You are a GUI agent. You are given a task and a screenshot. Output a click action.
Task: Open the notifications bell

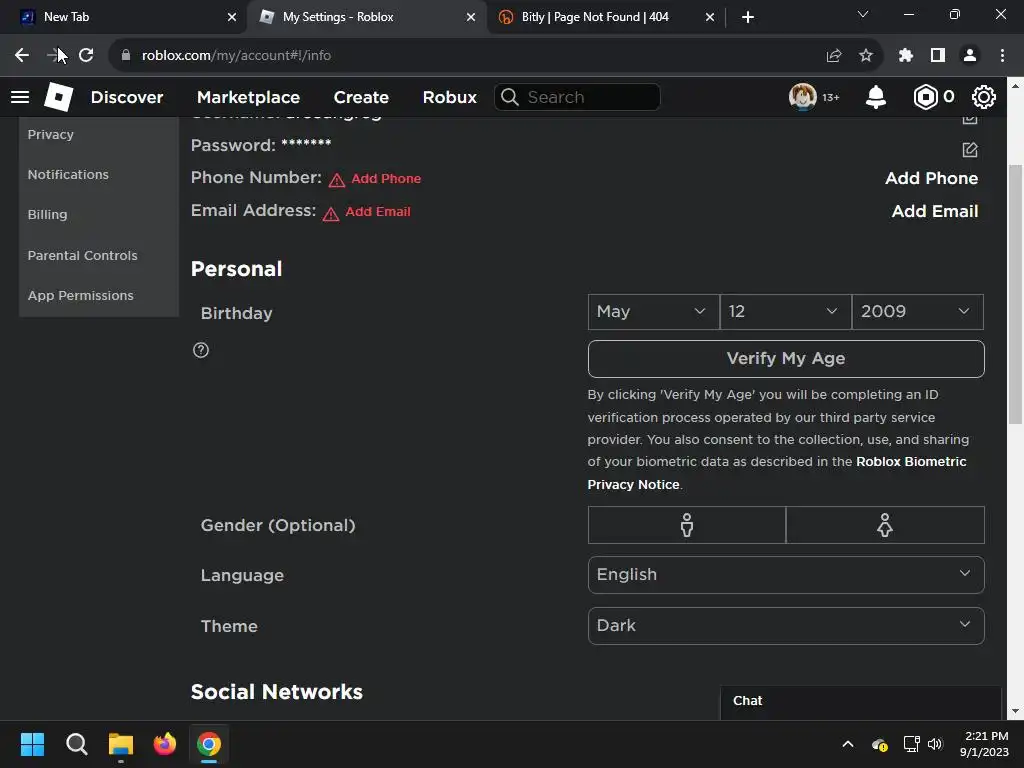pos(876,97)
